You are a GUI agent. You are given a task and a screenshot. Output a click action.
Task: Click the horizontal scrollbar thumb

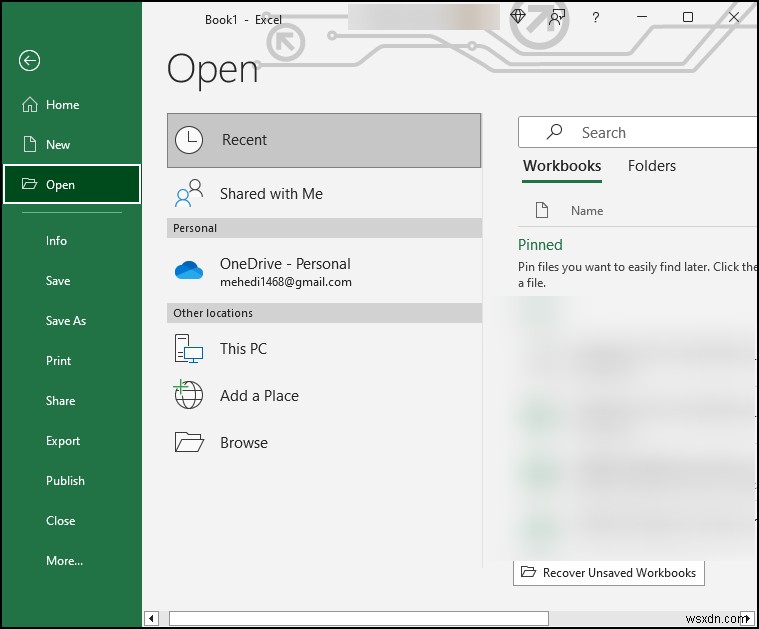(x=359, y=618)
